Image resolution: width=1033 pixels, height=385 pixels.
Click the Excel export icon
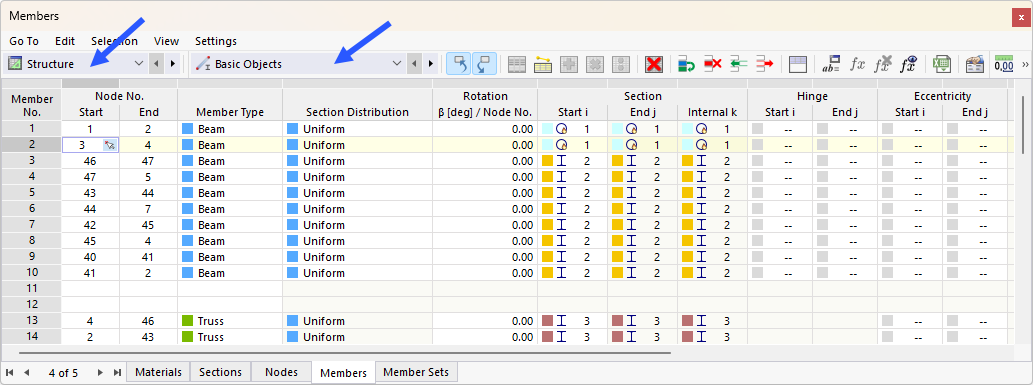coord(941,64)
